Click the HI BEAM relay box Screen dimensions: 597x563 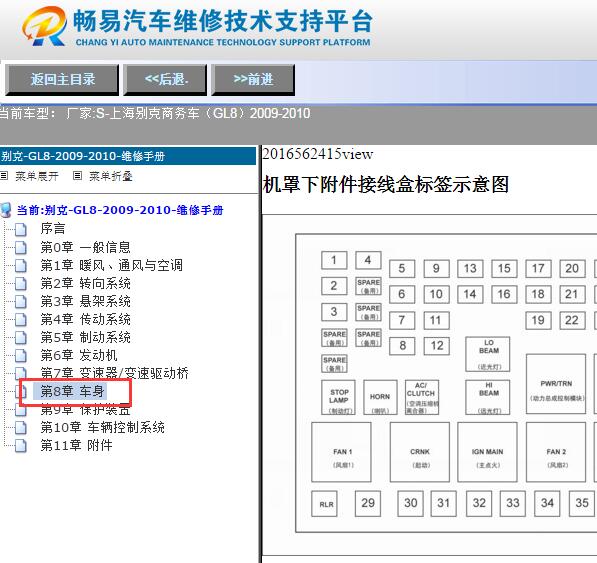488,397
